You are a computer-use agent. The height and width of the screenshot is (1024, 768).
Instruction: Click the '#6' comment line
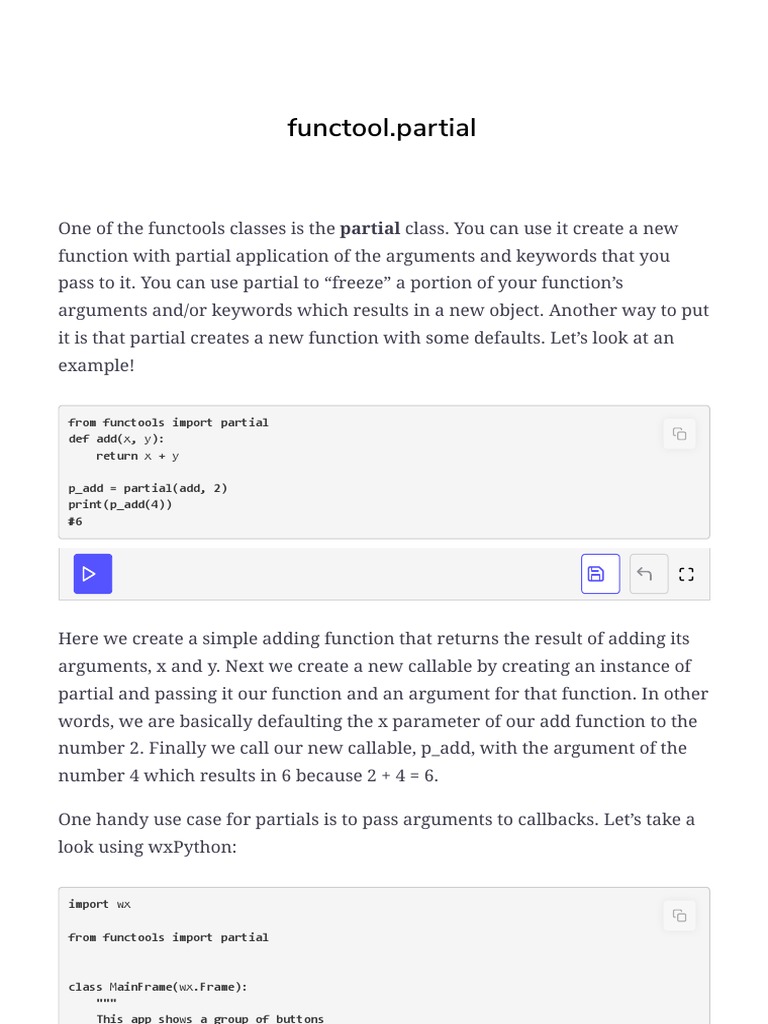(x=76, y=521)
